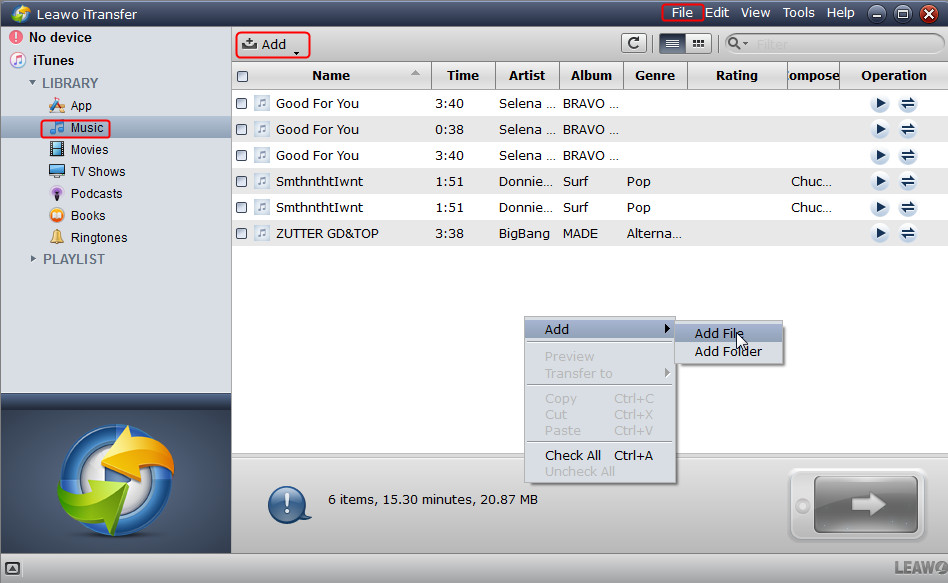This screenshot has width=948, height=583.
Task: Switch to list view
Action: (x=672, y=44)
